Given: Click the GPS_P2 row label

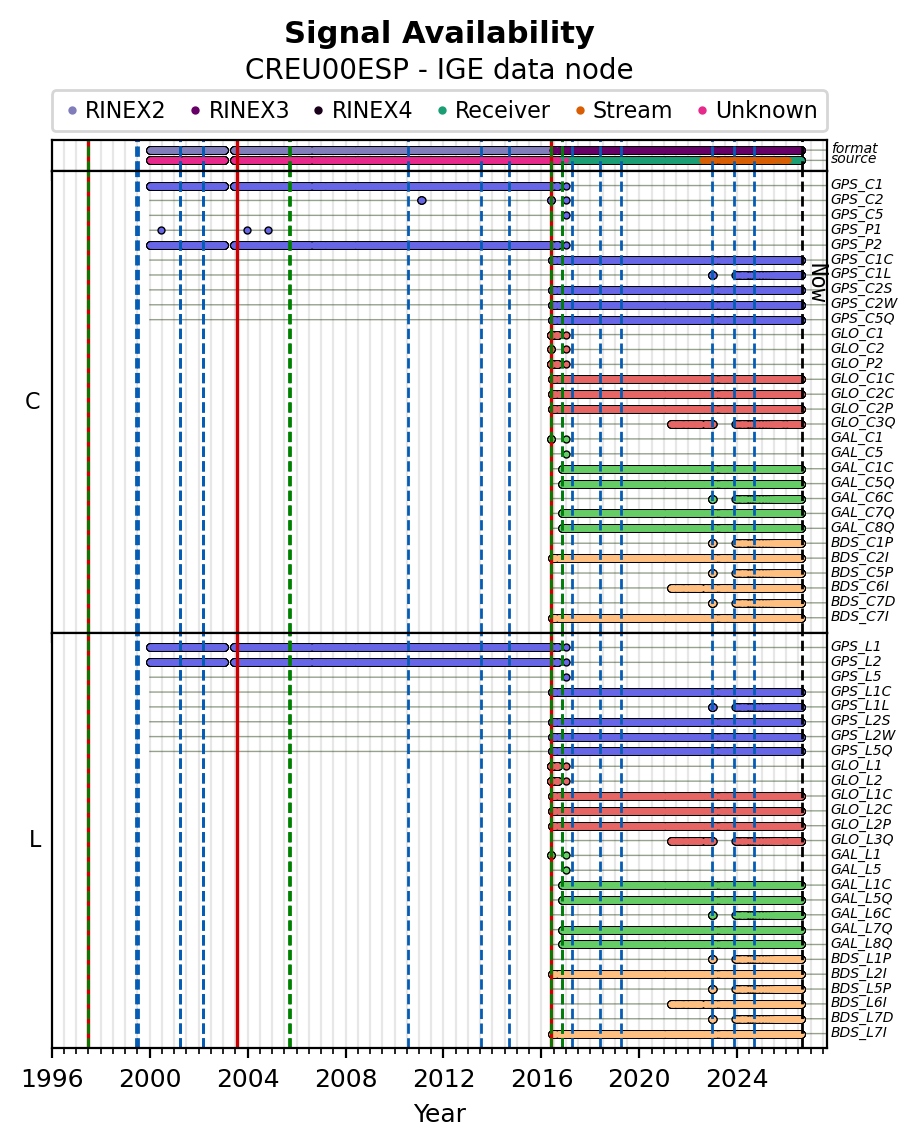Looking at the screenshot, I should (x=857, y=244).
